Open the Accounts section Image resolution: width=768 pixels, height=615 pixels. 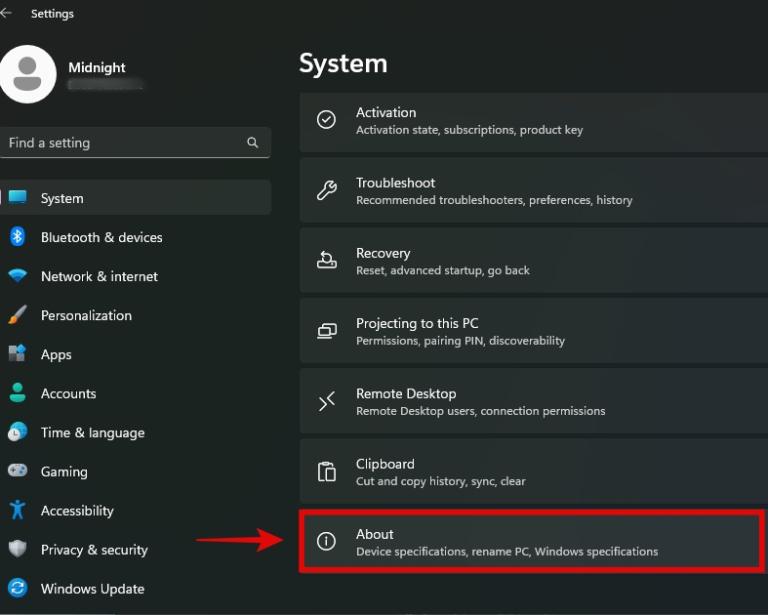(x=68, y=393)
